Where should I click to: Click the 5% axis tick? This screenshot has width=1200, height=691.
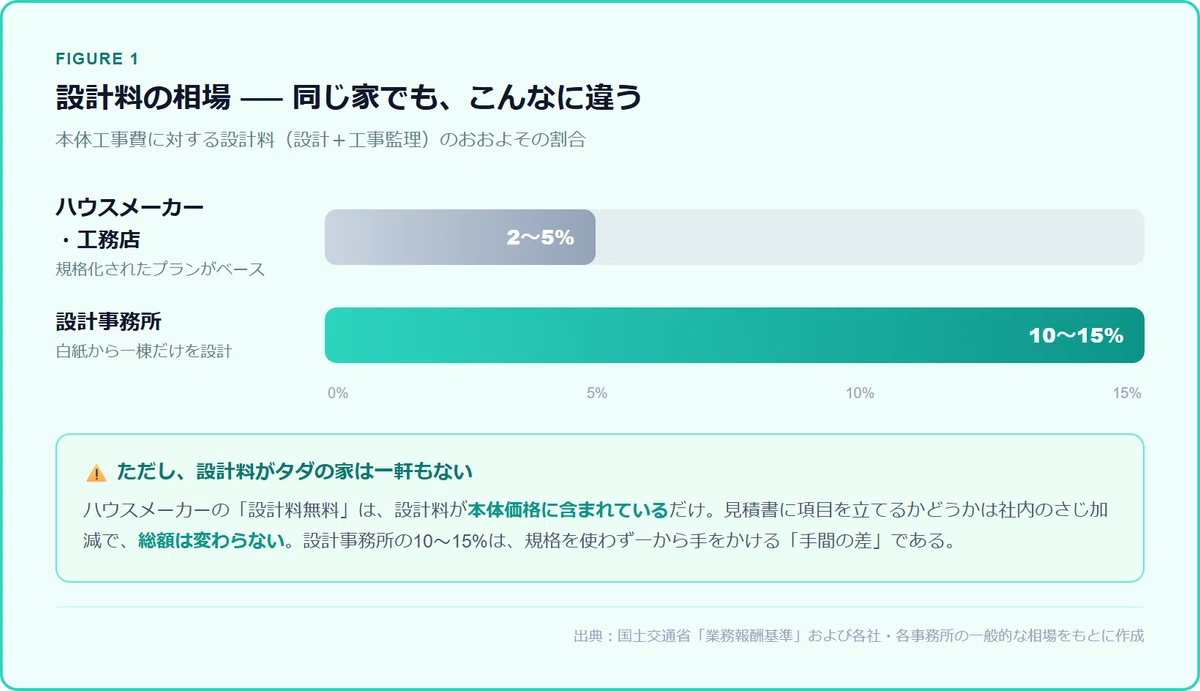point(597,393)
